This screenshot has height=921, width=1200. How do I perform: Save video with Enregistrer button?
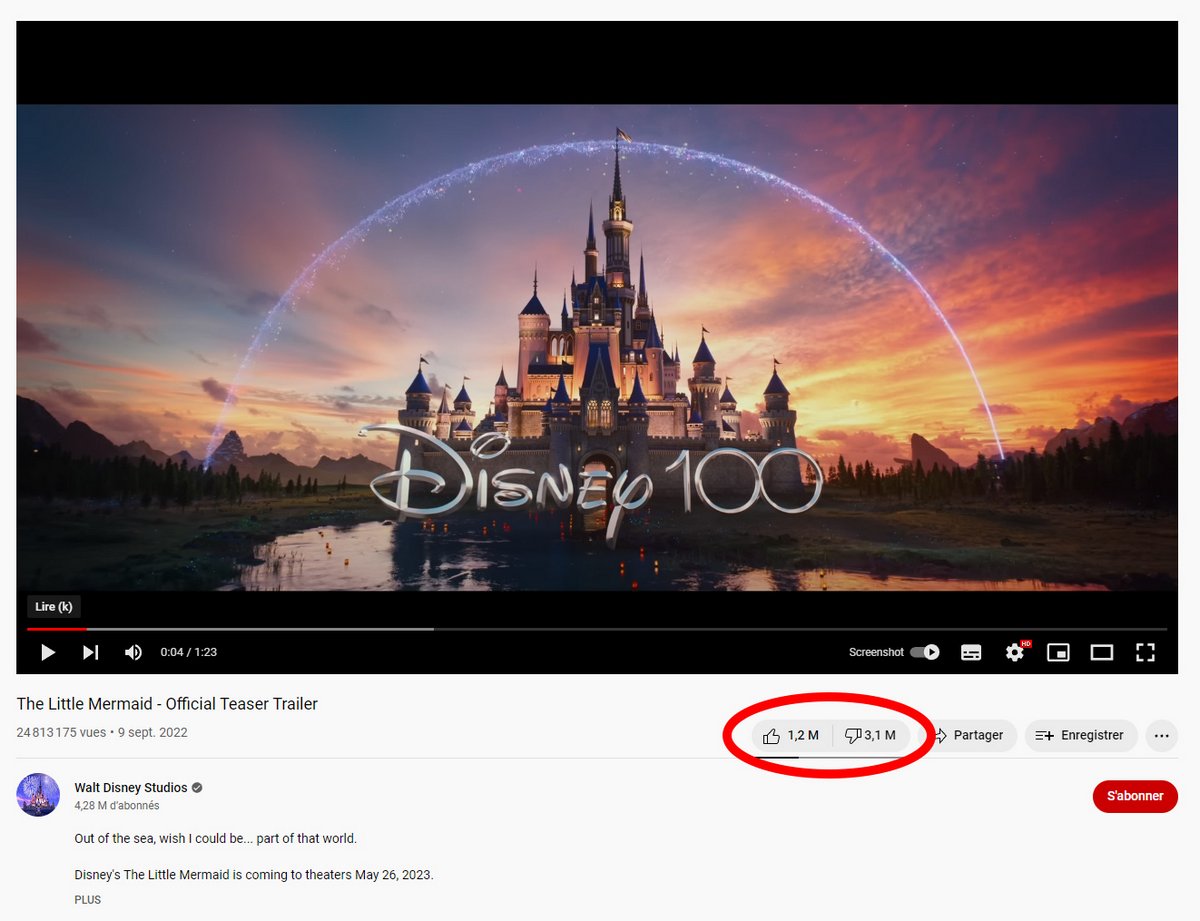(1081, 736)
